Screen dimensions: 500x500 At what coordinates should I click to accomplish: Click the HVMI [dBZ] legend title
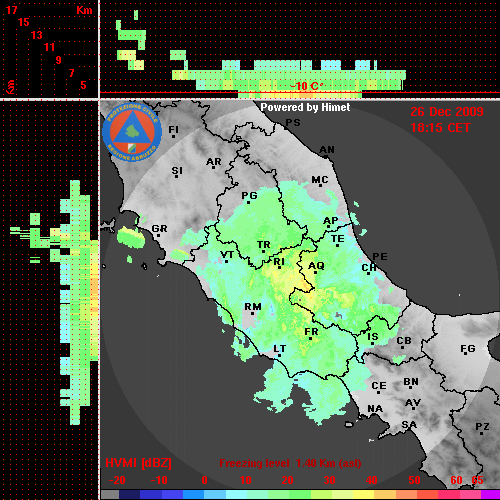point(138,463)
